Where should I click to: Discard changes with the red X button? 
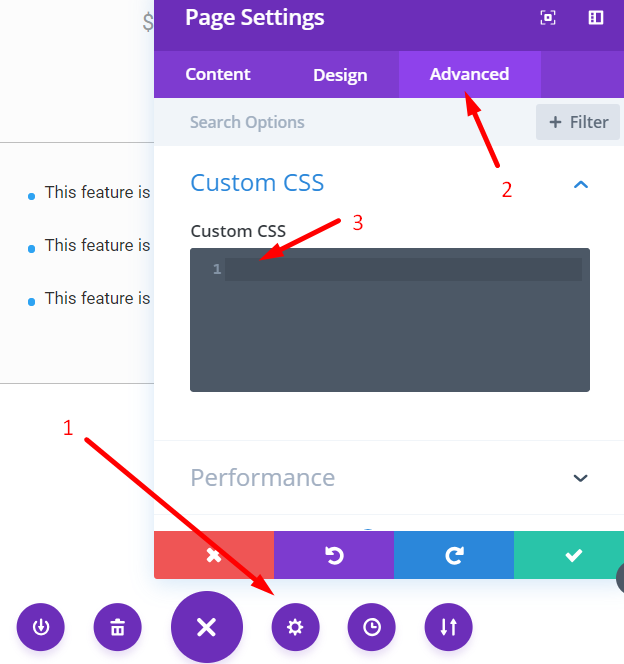(214, 555)
